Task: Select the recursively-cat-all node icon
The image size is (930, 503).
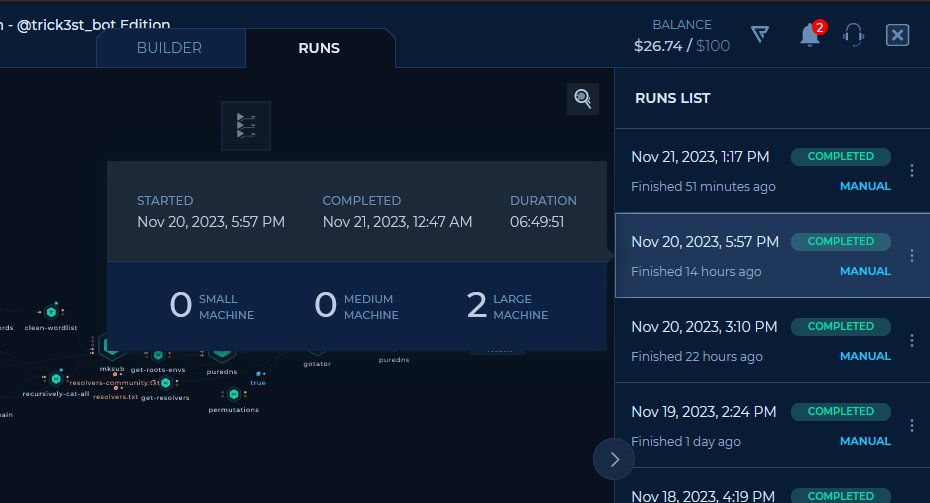Action: (x=56, y=378)
